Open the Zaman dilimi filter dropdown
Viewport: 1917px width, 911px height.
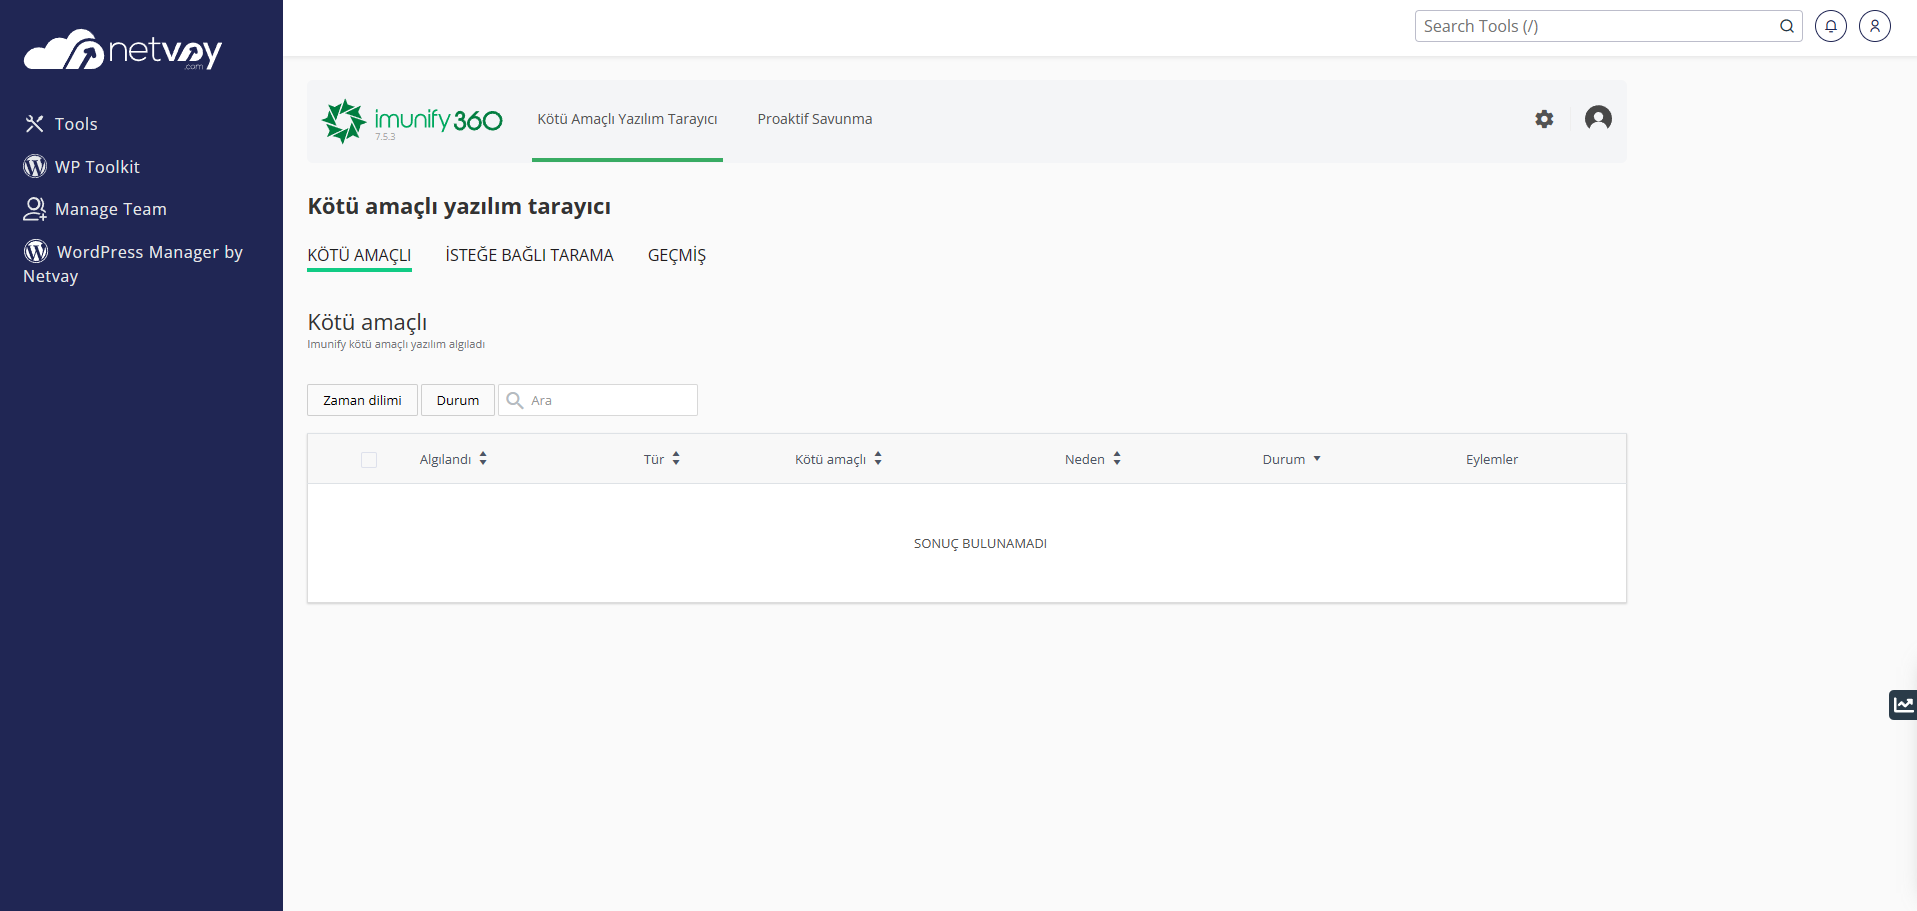coord(362,400)
